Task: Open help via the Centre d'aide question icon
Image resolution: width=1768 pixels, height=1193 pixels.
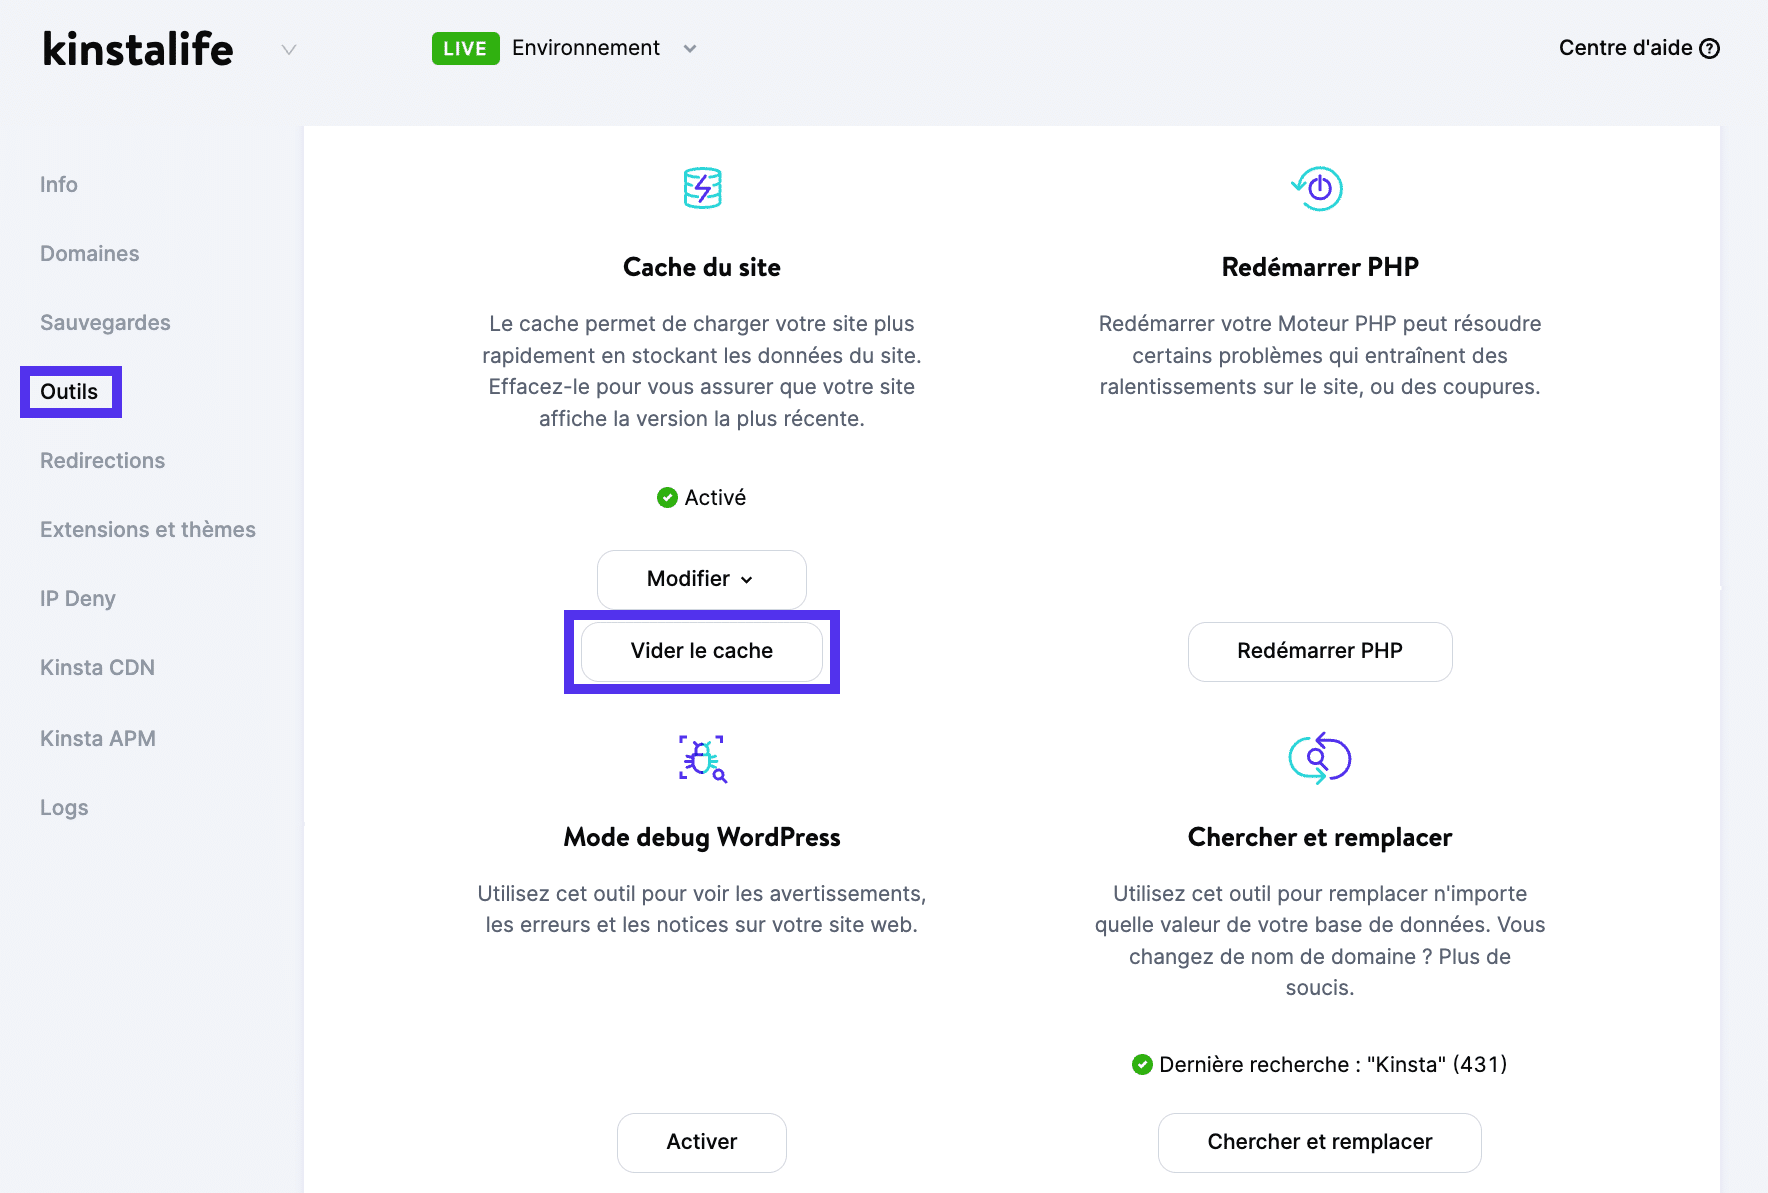Action: (x=1711, y=47)
